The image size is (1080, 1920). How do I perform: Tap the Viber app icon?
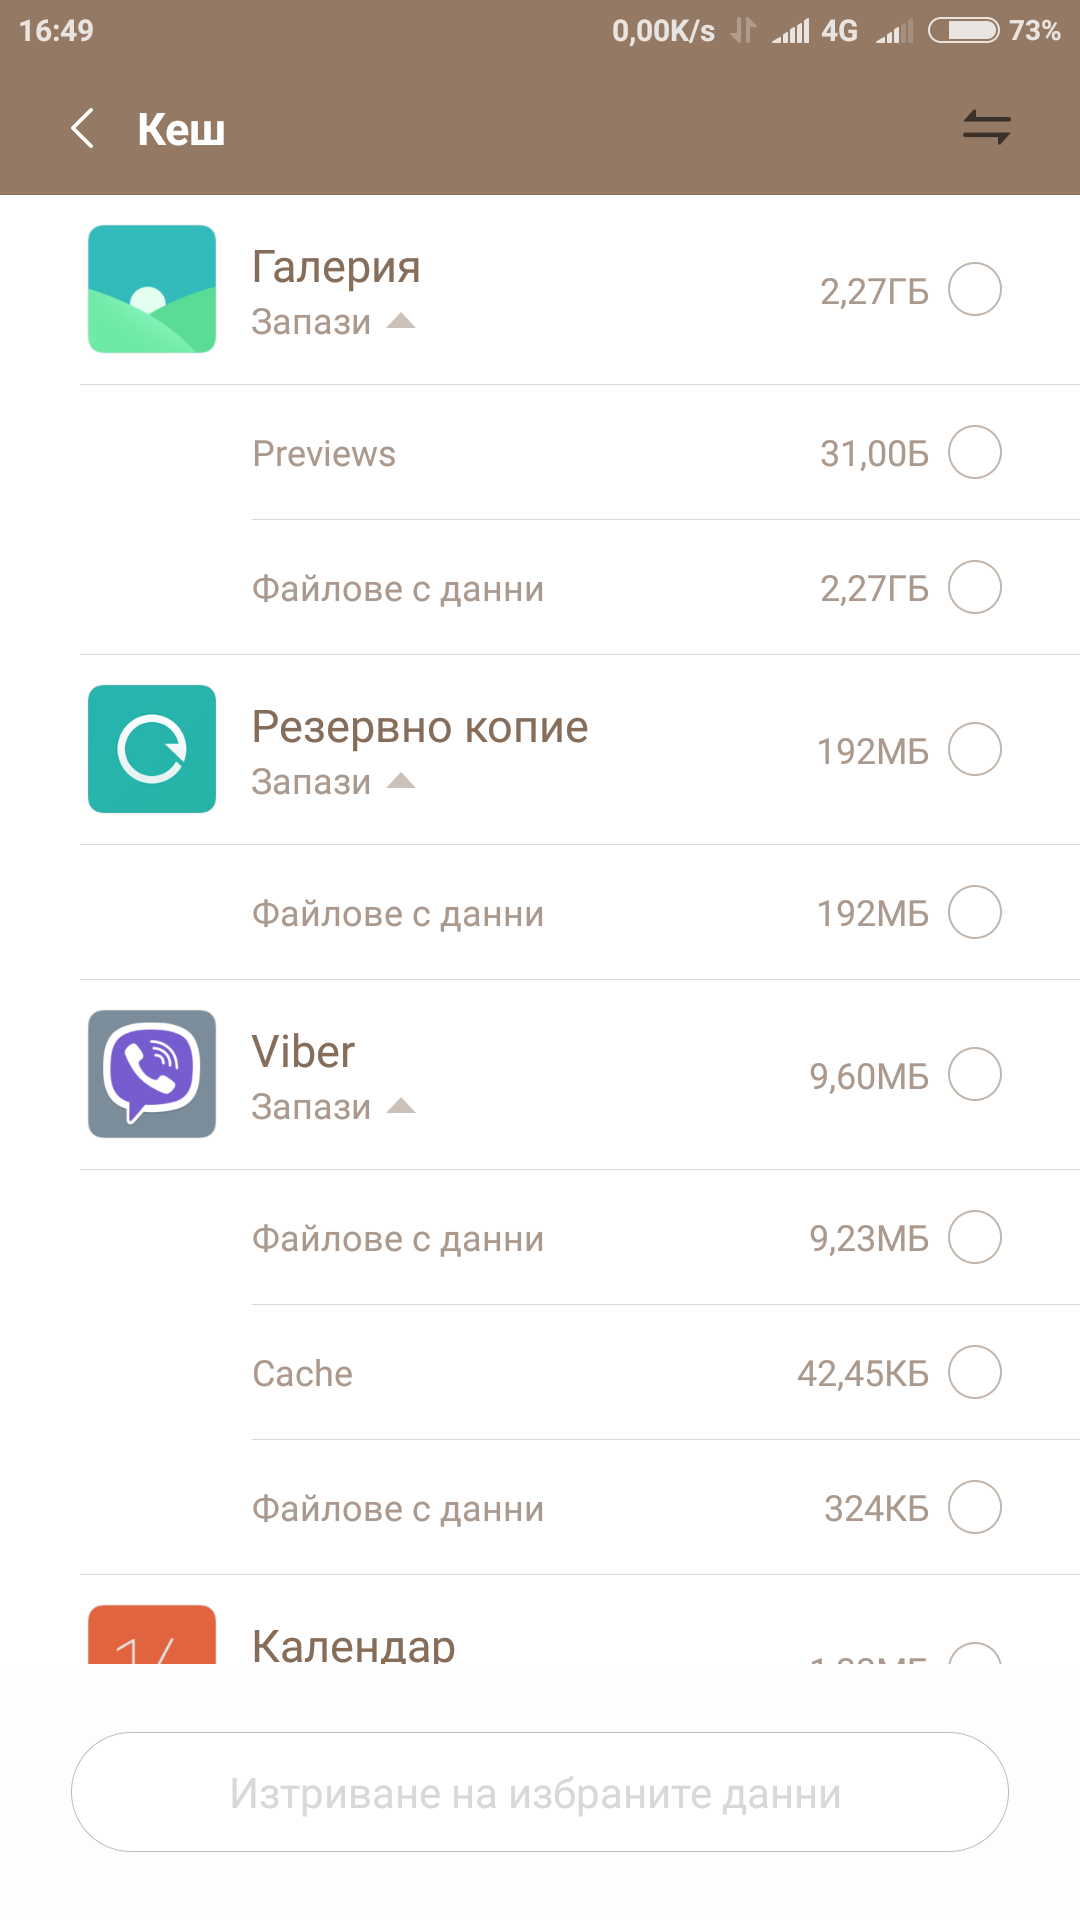(152, 1074)
